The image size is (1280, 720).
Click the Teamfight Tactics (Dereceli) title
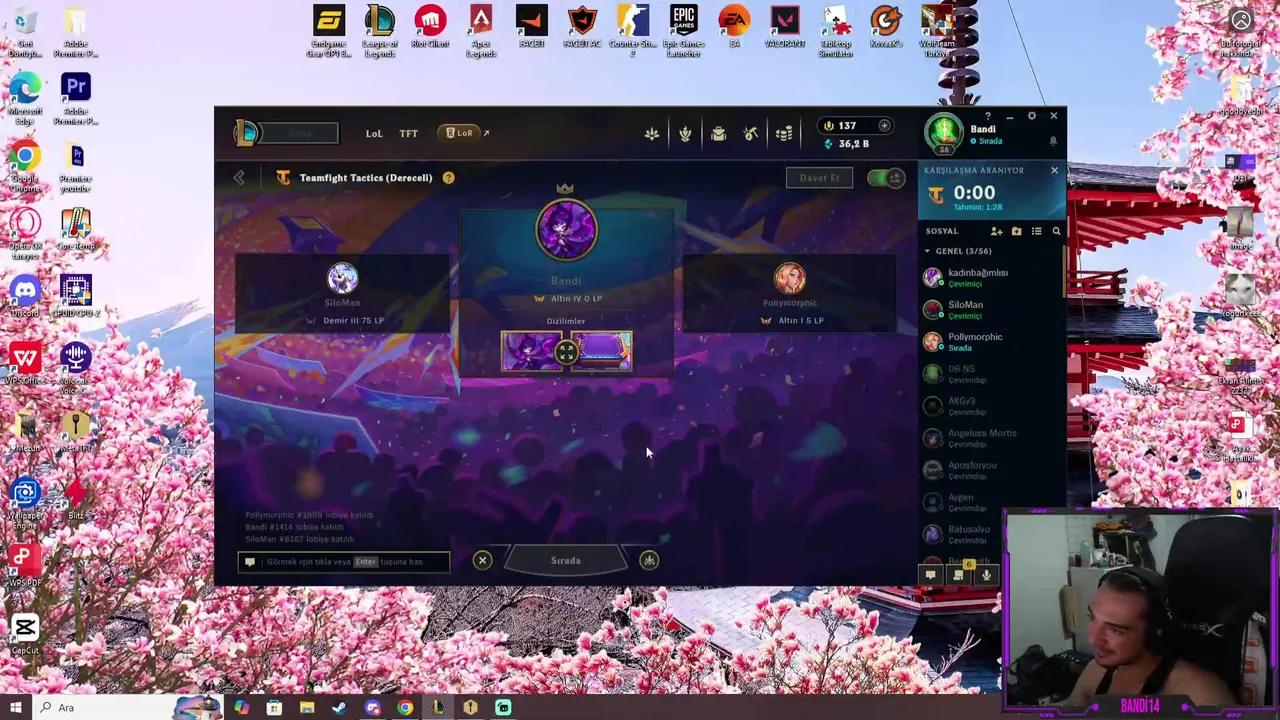(x=366, y=178)
